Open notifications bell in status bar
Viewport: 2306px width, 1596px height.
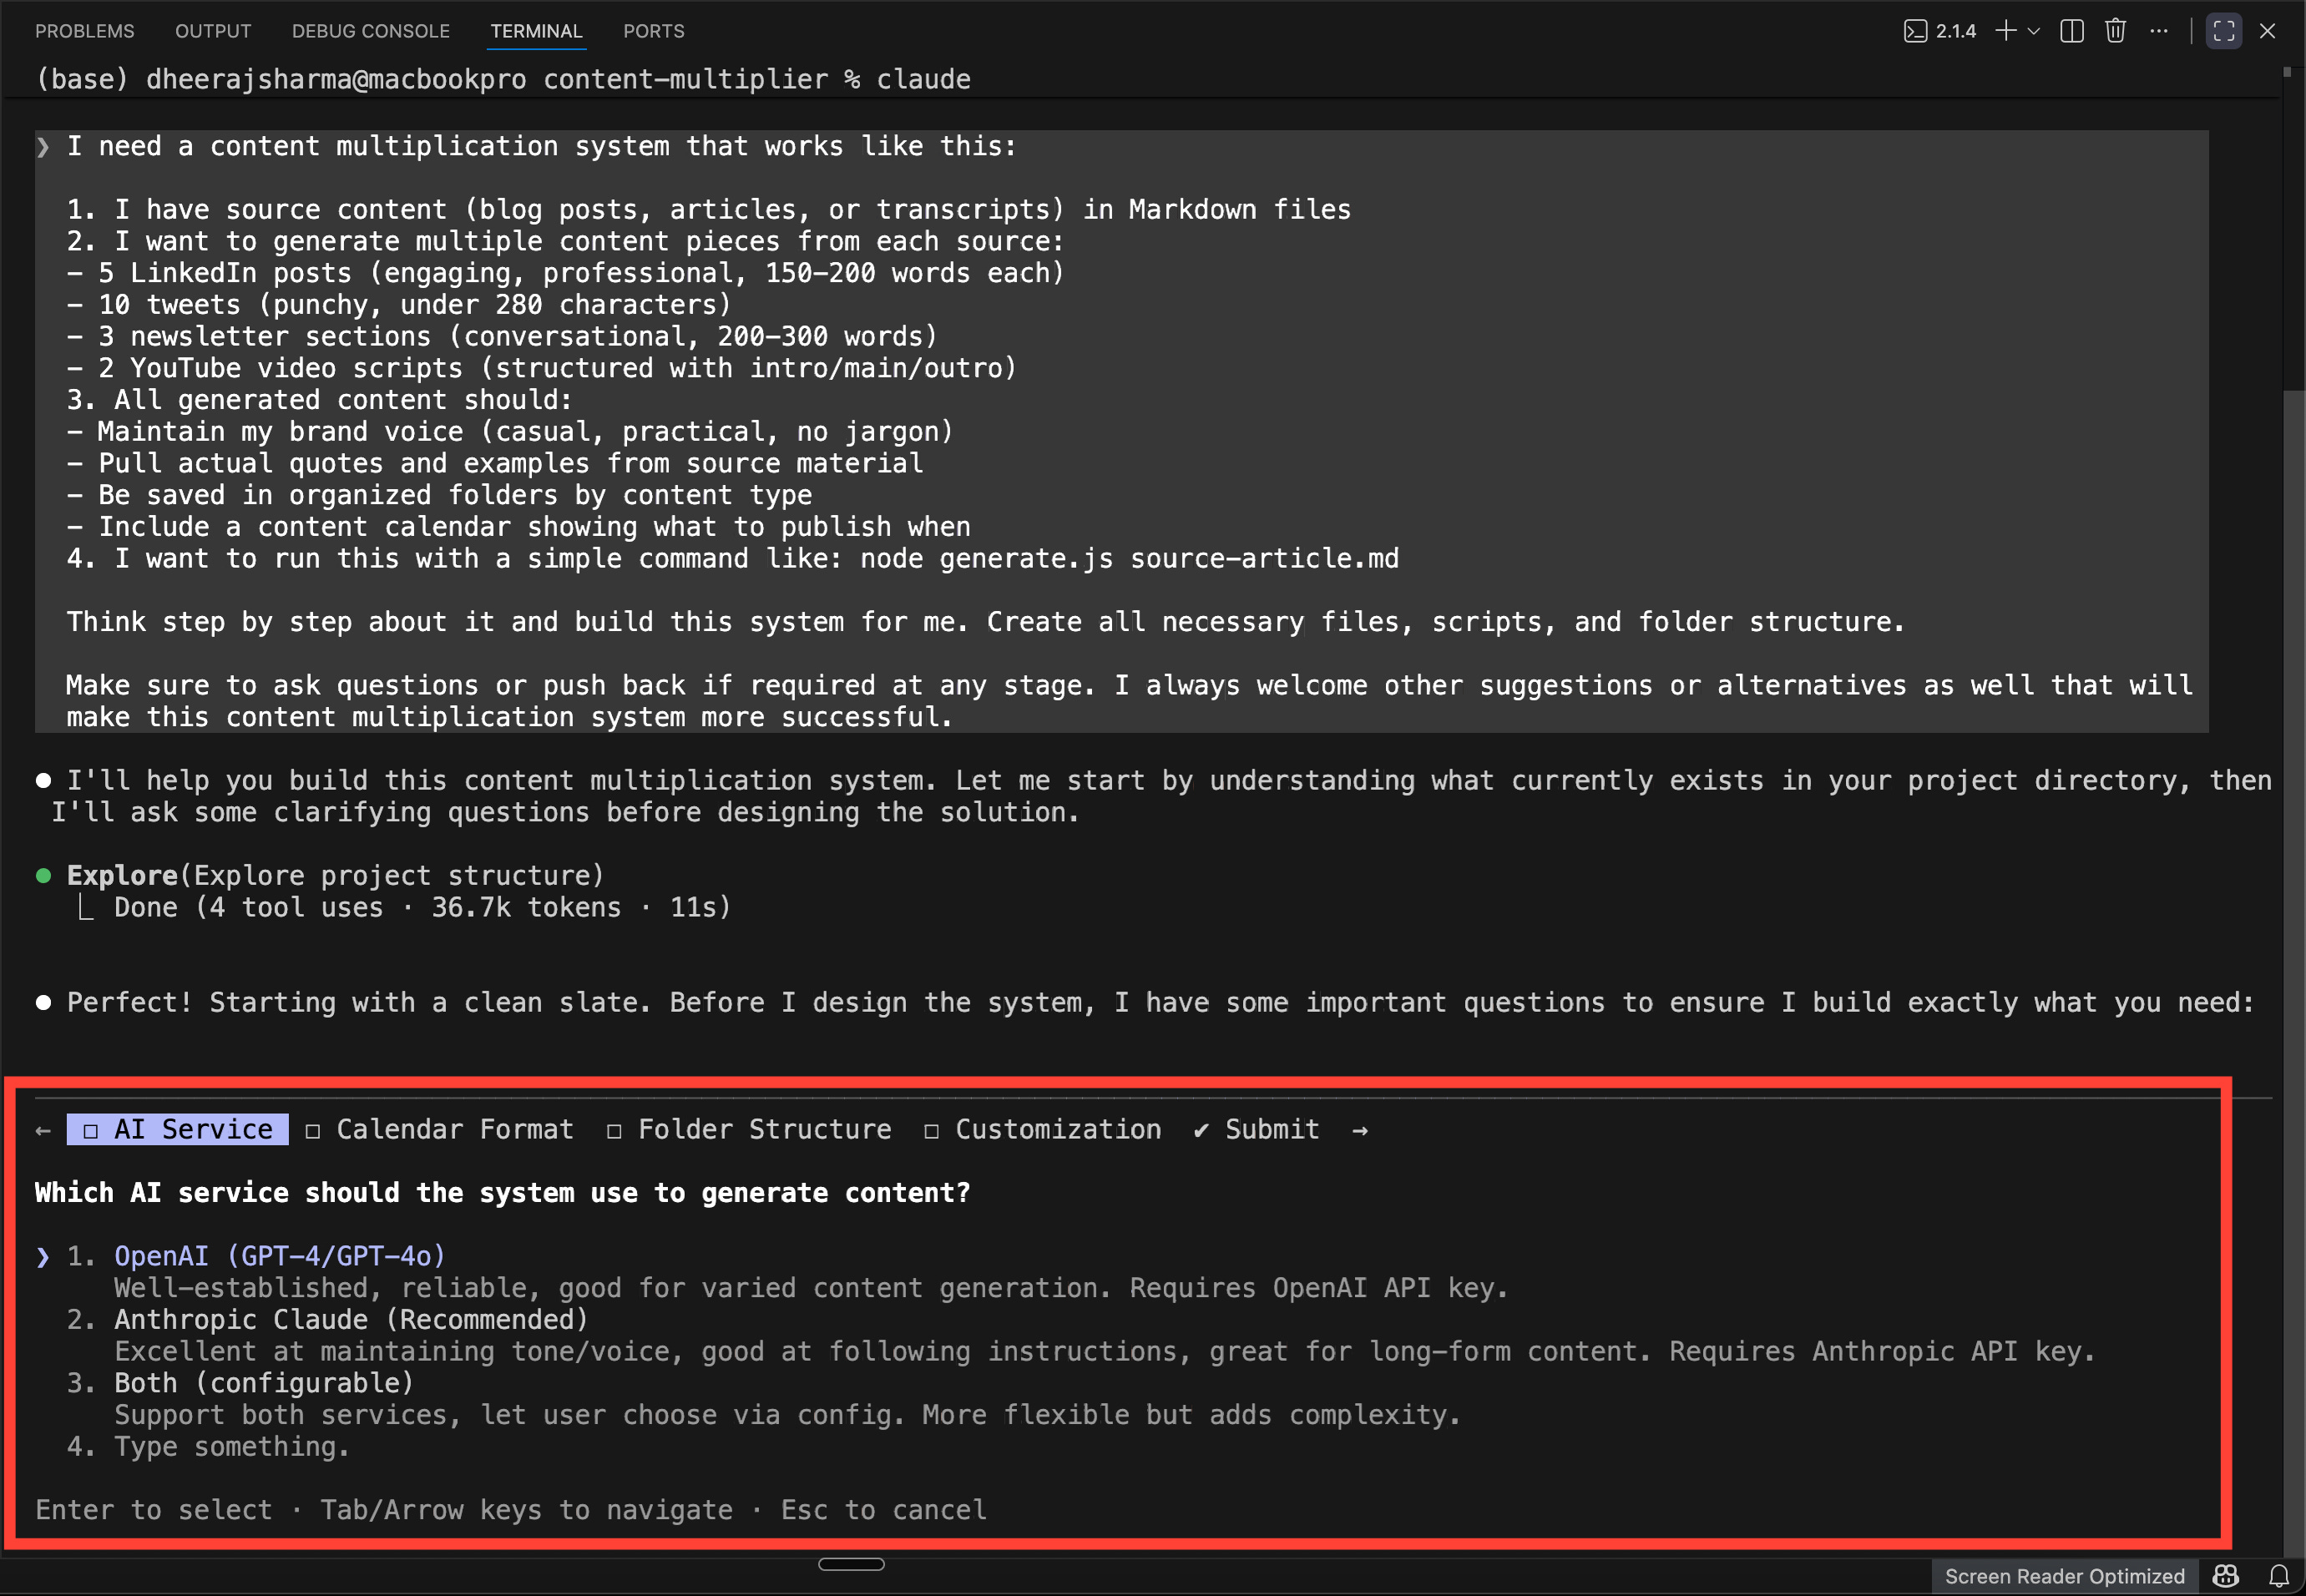coord(2279,1577)
